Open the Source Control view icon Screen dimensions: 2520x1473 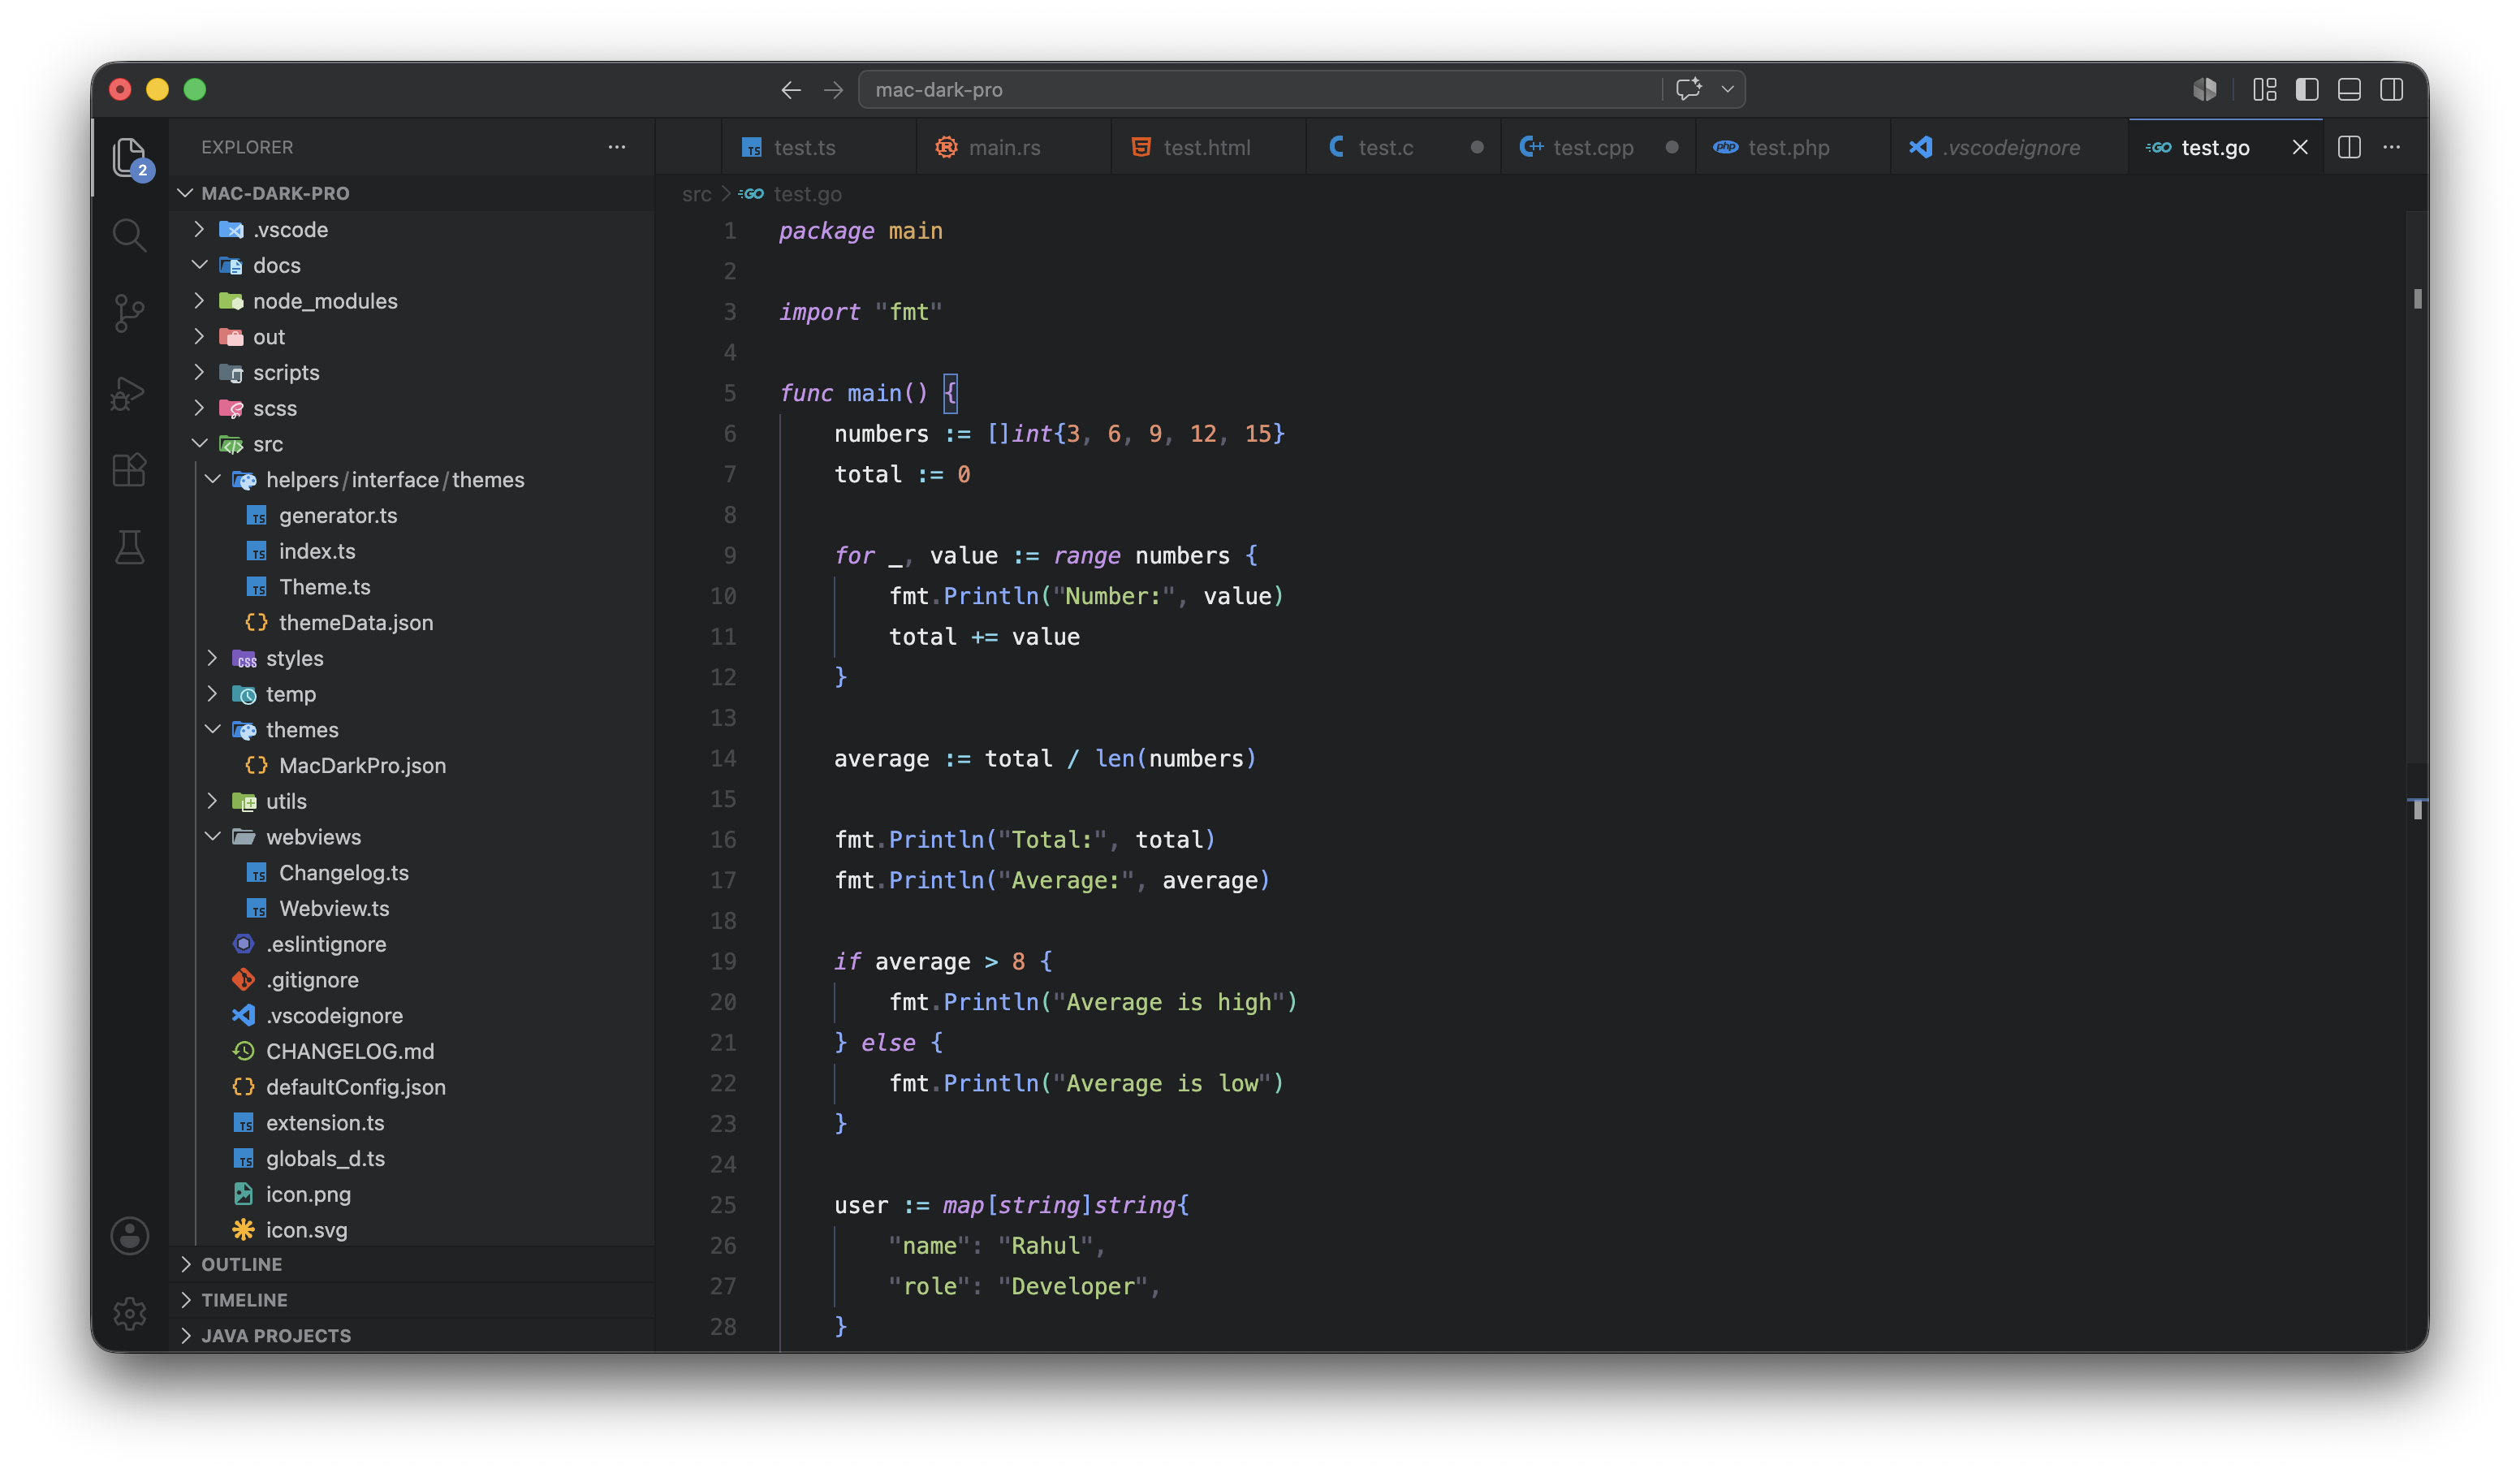(x=129, y=313)
